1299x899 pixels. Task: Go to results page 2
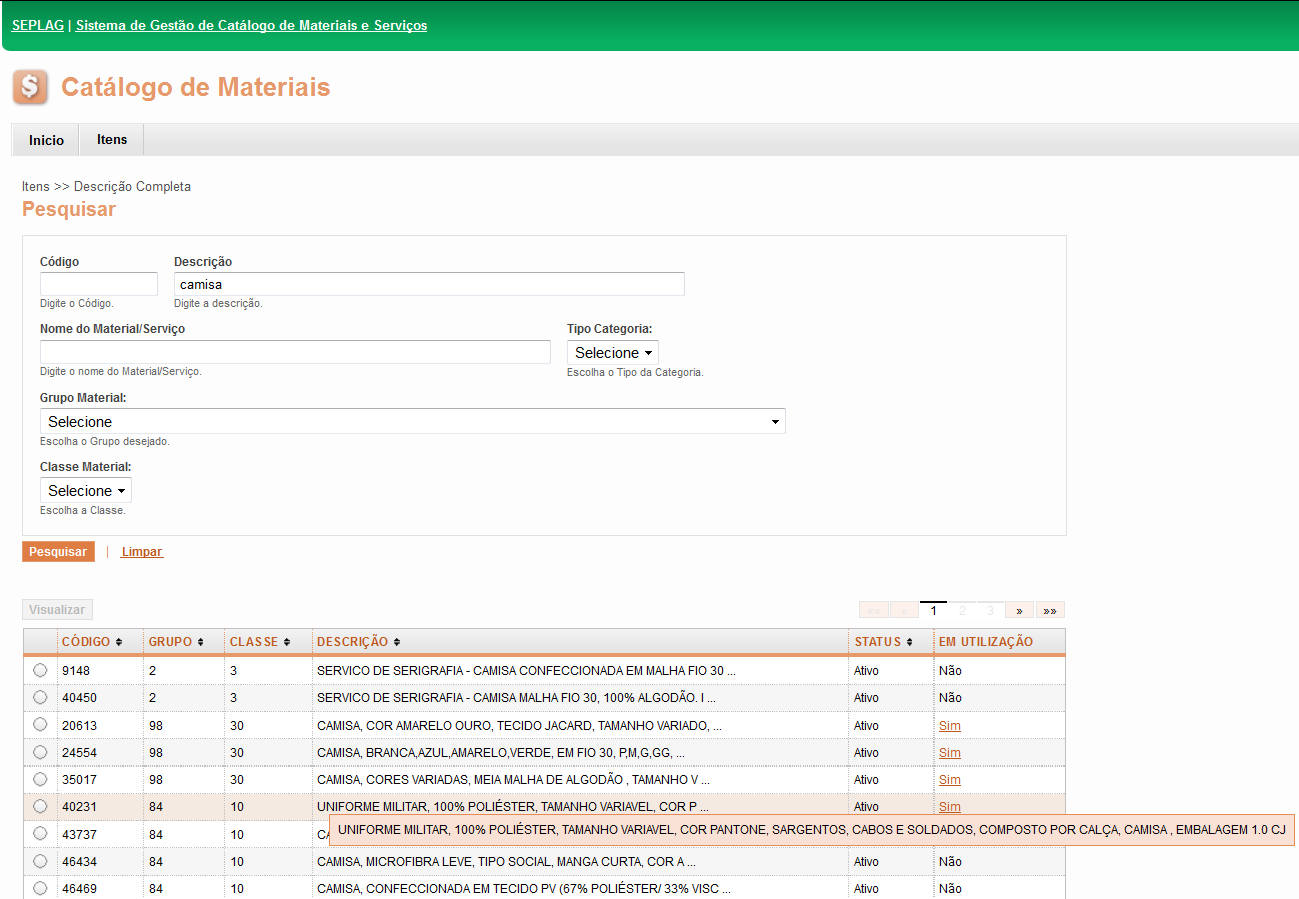962,610
